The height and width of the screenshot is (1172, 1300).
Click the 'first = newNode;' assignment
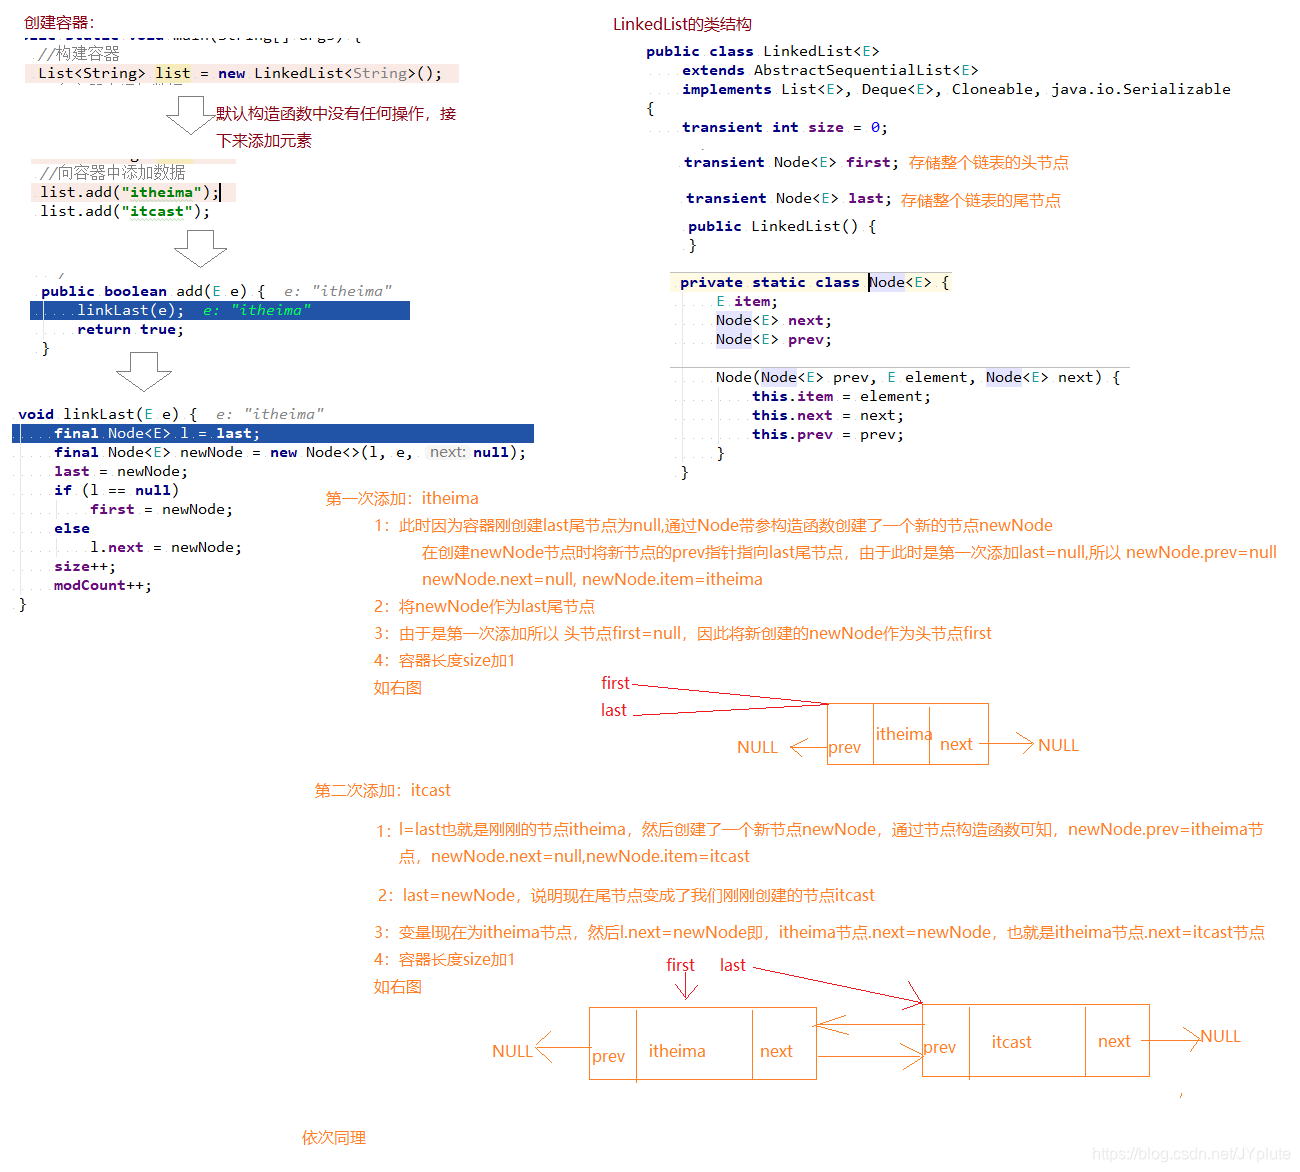point(161,509)
